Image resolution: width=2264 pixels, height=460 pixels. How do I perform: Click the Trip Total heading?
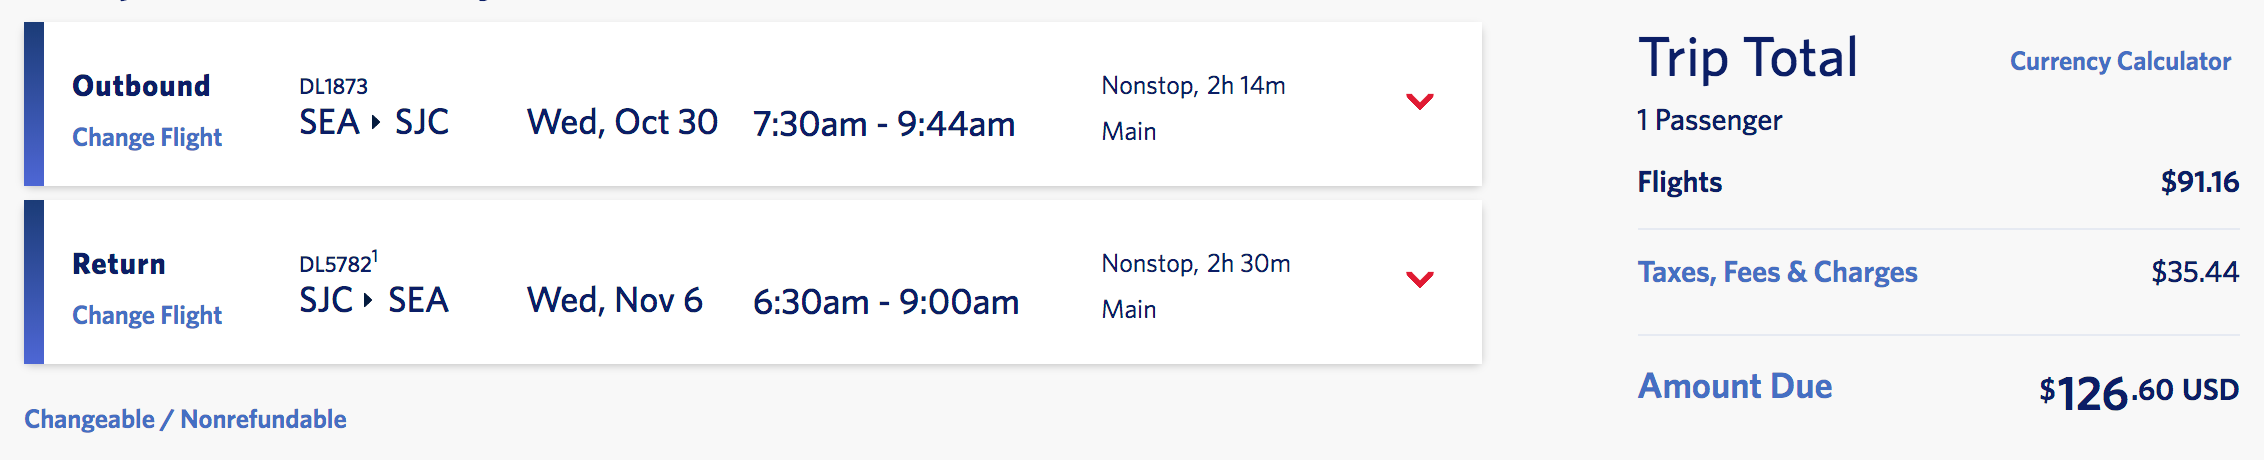point(1747,58)
